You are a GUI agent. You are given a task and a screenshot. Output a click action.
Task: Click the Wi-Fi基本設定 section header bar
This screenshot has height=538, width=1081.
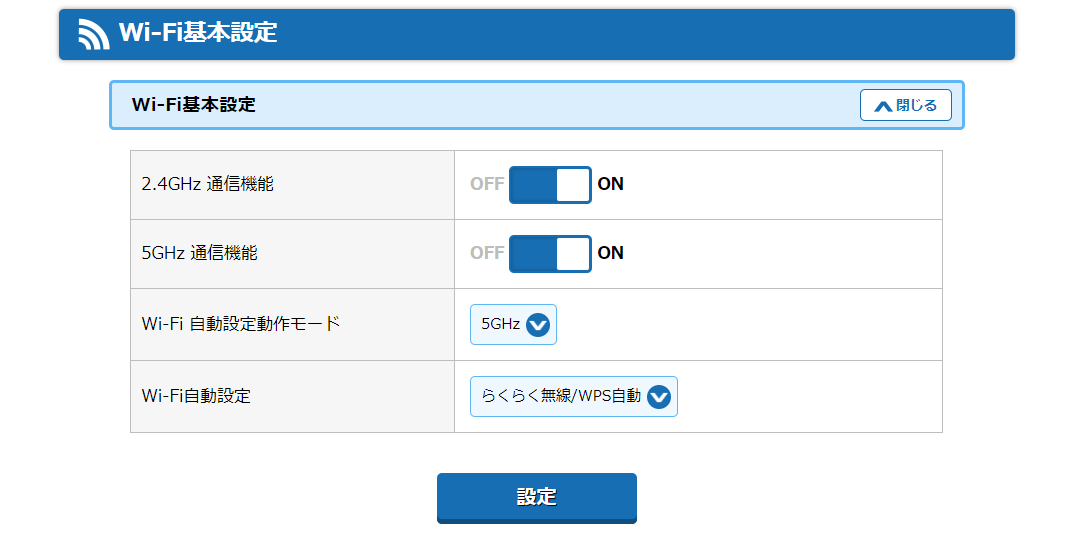pos(537,105)
